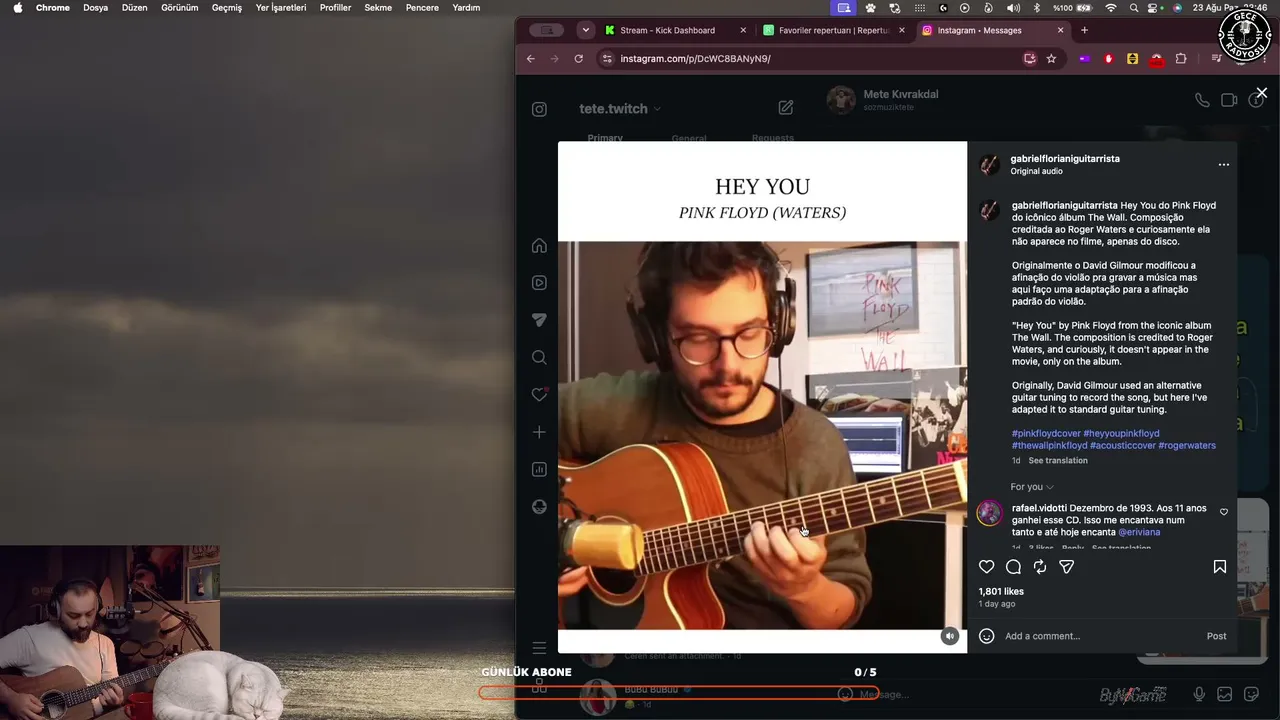Save the post with the bookmark icon
Image resolution: width=1280 pixels, height=720 pixels.
tap(1220, 567)
